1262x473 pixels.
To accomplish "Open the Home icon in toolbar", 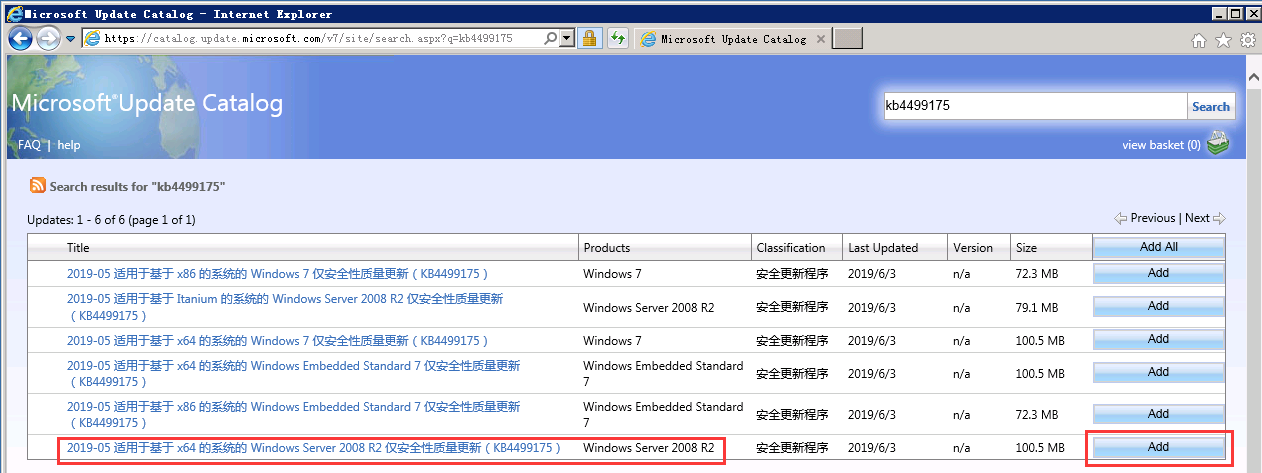I will 1199,40.
